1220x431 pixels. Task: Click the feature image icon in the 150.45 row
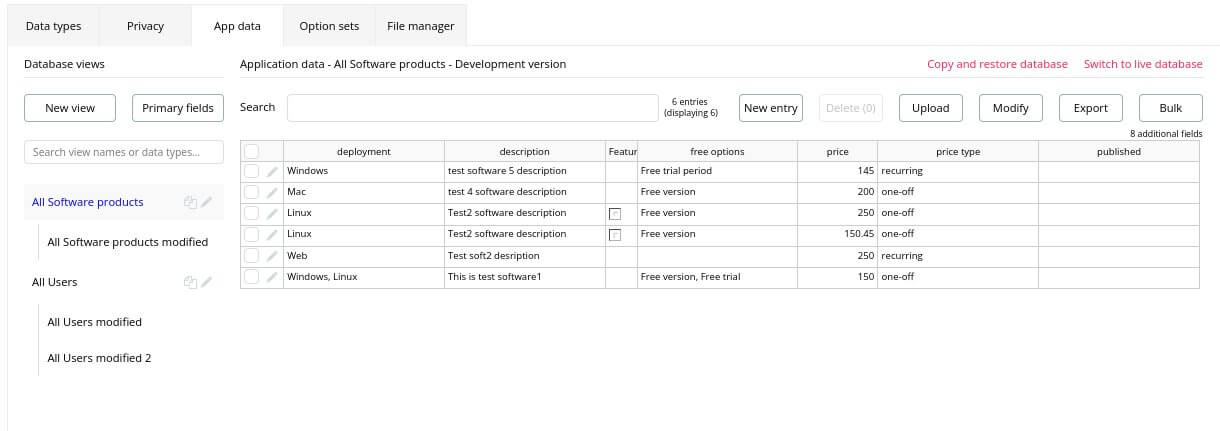(x=615, y=235)
